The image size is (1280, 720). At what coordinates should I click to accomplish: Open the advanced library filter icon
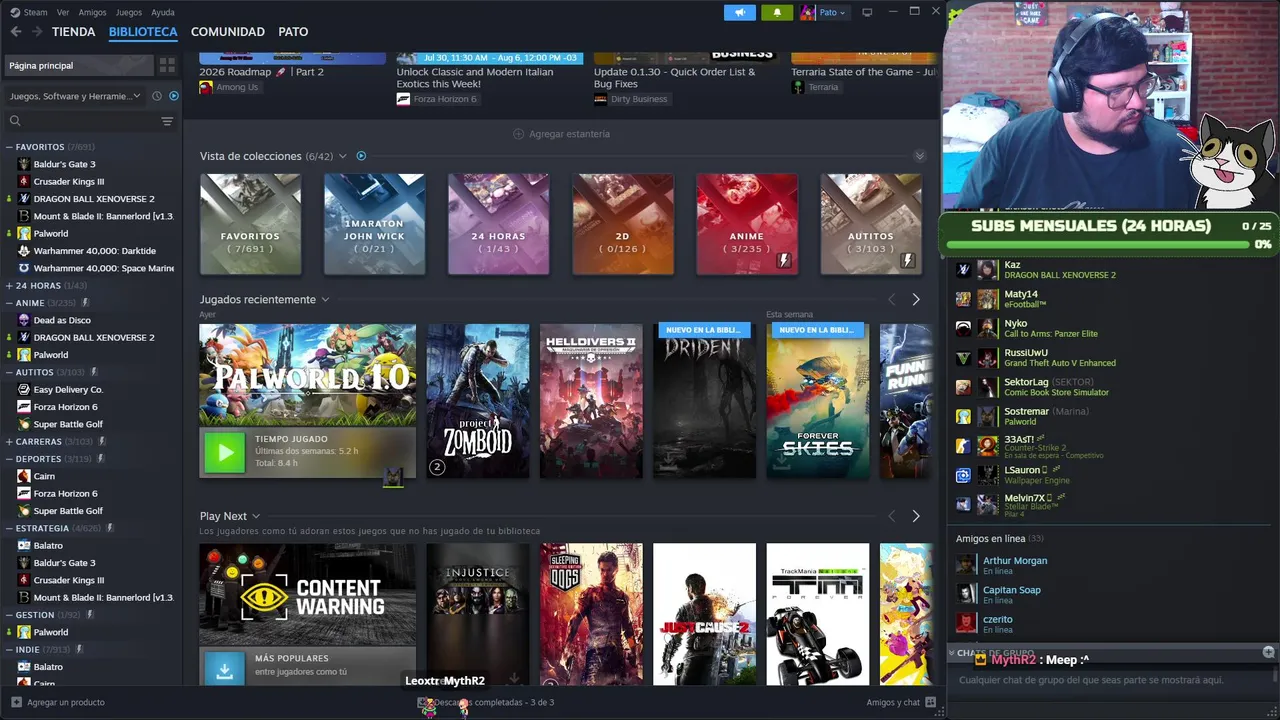pos(167,121)
